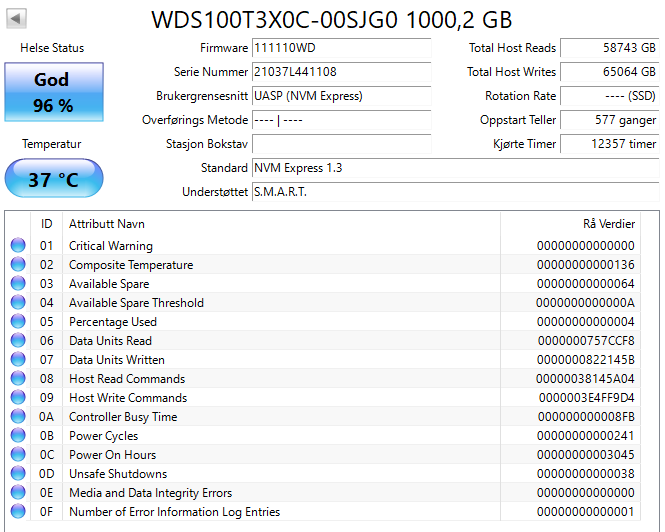Click the status icon beside Unsafe Shutdowns
The width and height of the screenshot is (665, 532).
point(18,474)
